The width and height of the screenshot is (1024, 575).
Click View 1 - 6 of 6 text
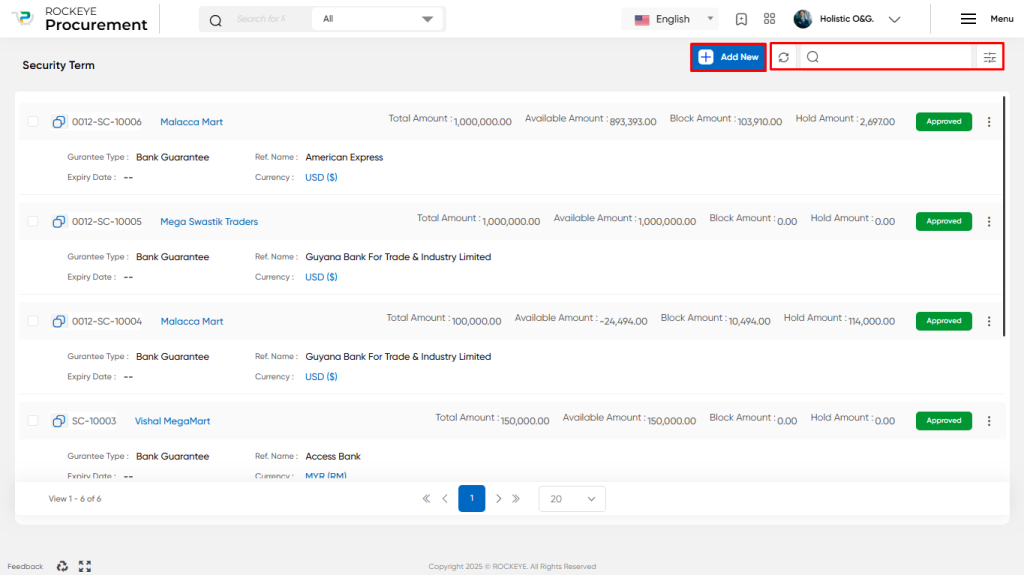point(74,499)
